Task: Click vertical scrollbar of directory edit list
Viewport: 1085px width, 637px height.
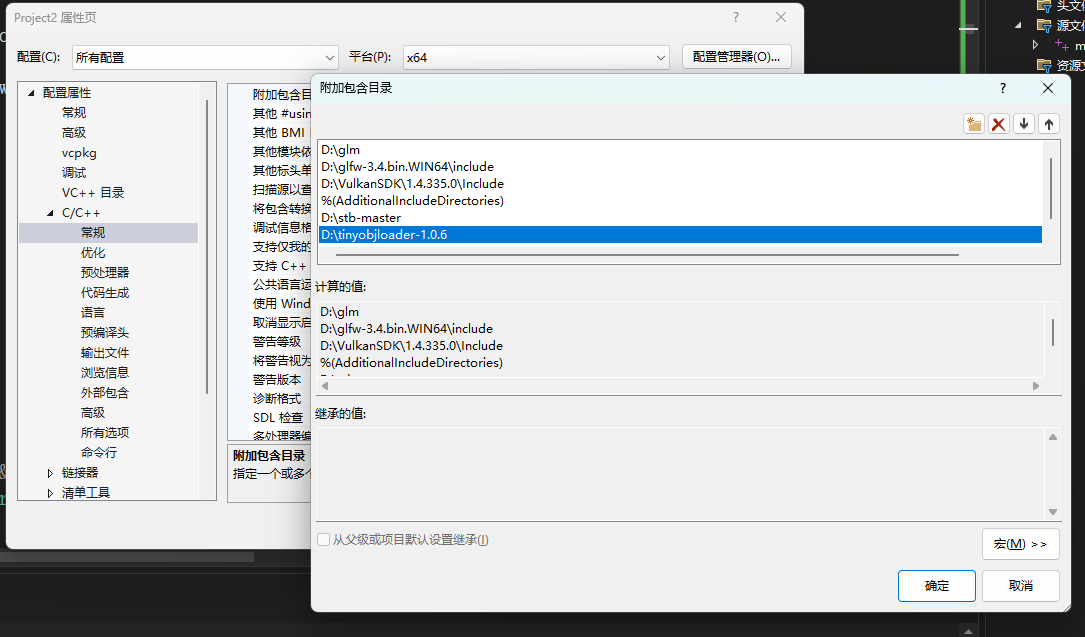Action: (x=1051, y=189)
